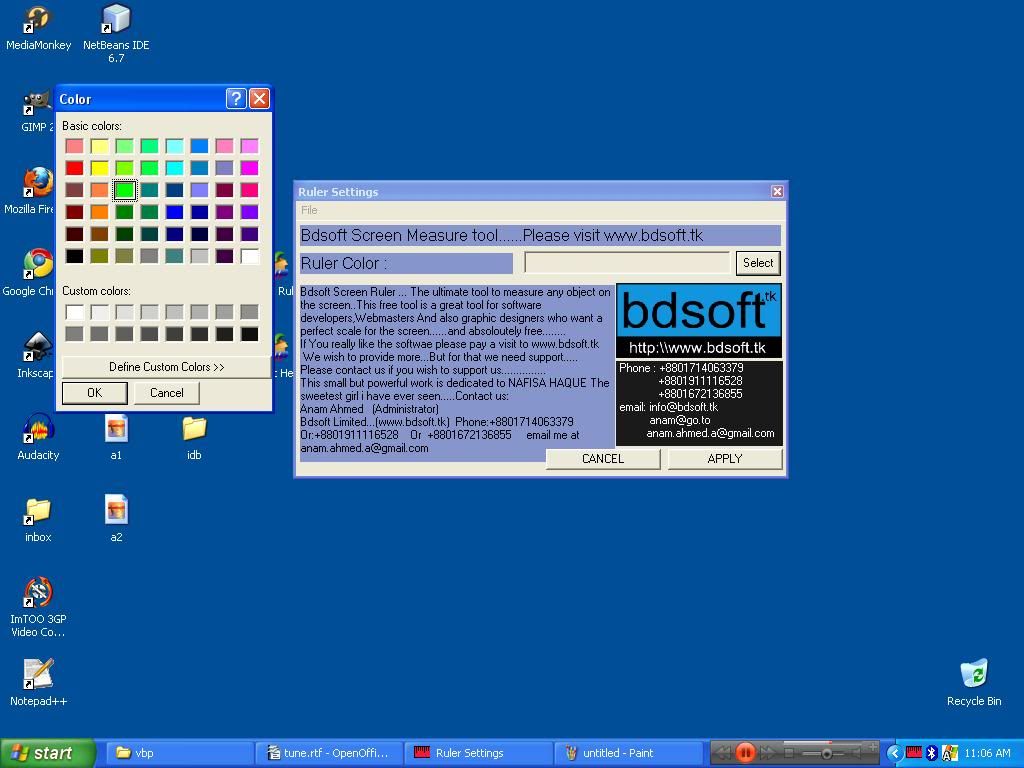Pause playback in the taskbar media player
Screen dimensions: 1024x768
click(x=745, y=752)
